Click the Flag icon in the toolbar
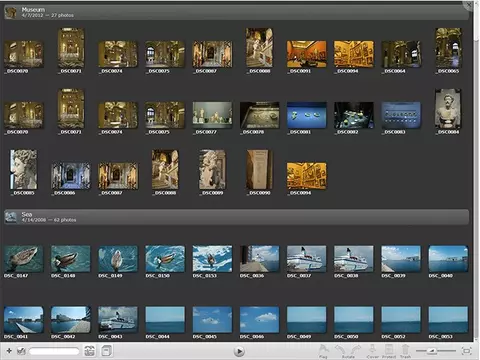 [x=323, y=351]
